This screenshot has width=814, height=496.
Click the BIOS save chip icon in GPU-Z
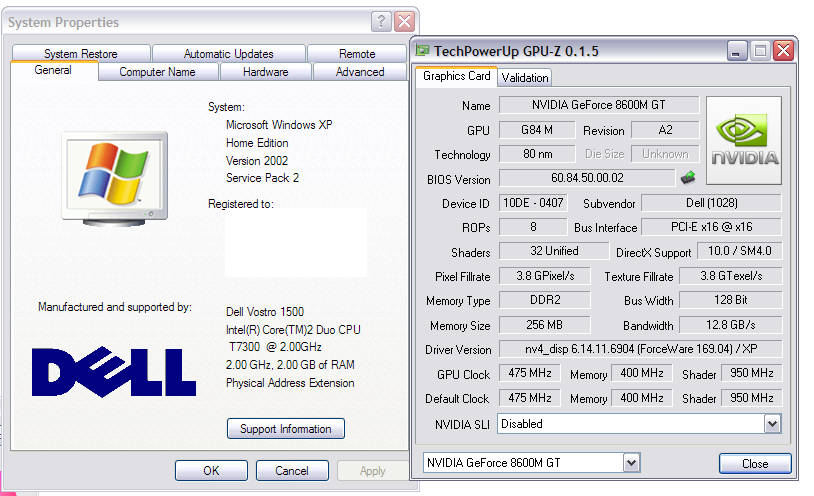pos(688,178)
